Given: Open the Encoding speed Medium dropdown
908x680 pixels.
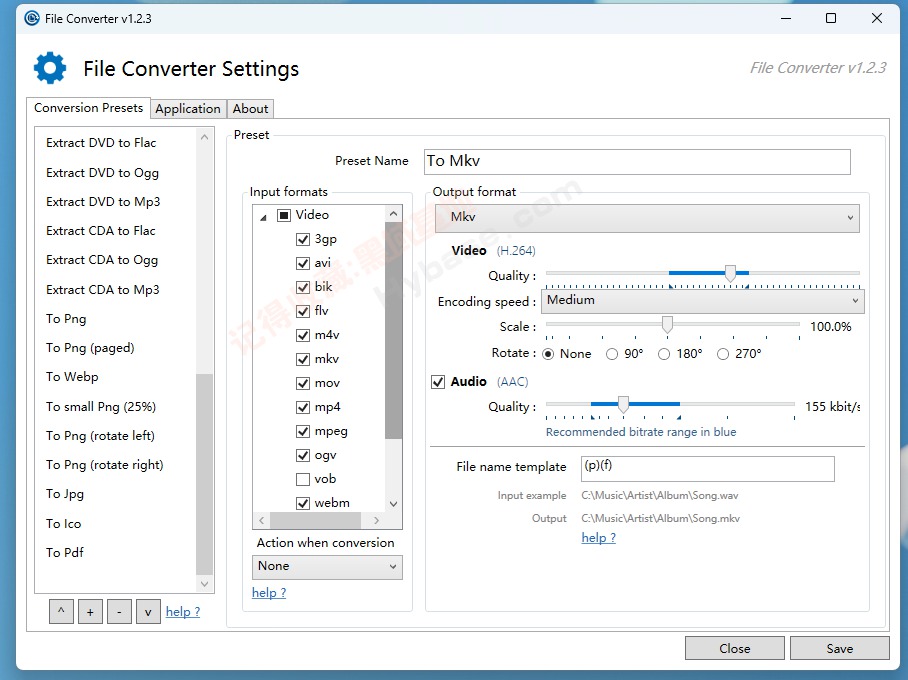Looking at the screenshot, I should [702, 301].
